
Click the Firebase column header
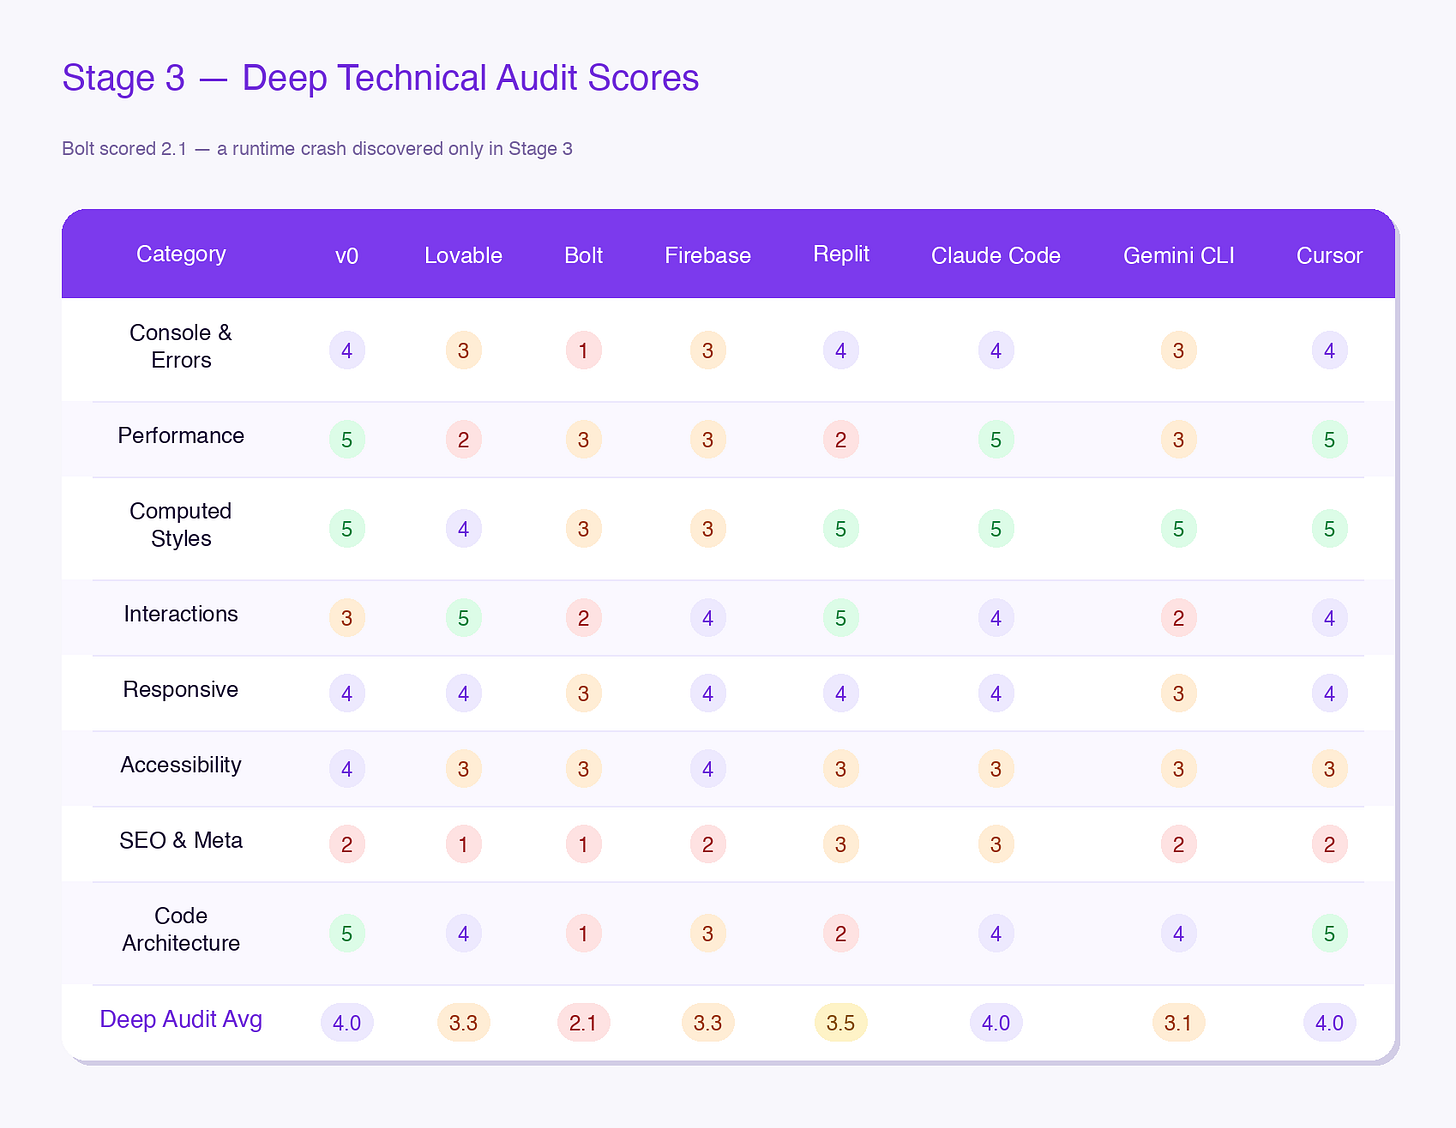click(x=708, y=256)
